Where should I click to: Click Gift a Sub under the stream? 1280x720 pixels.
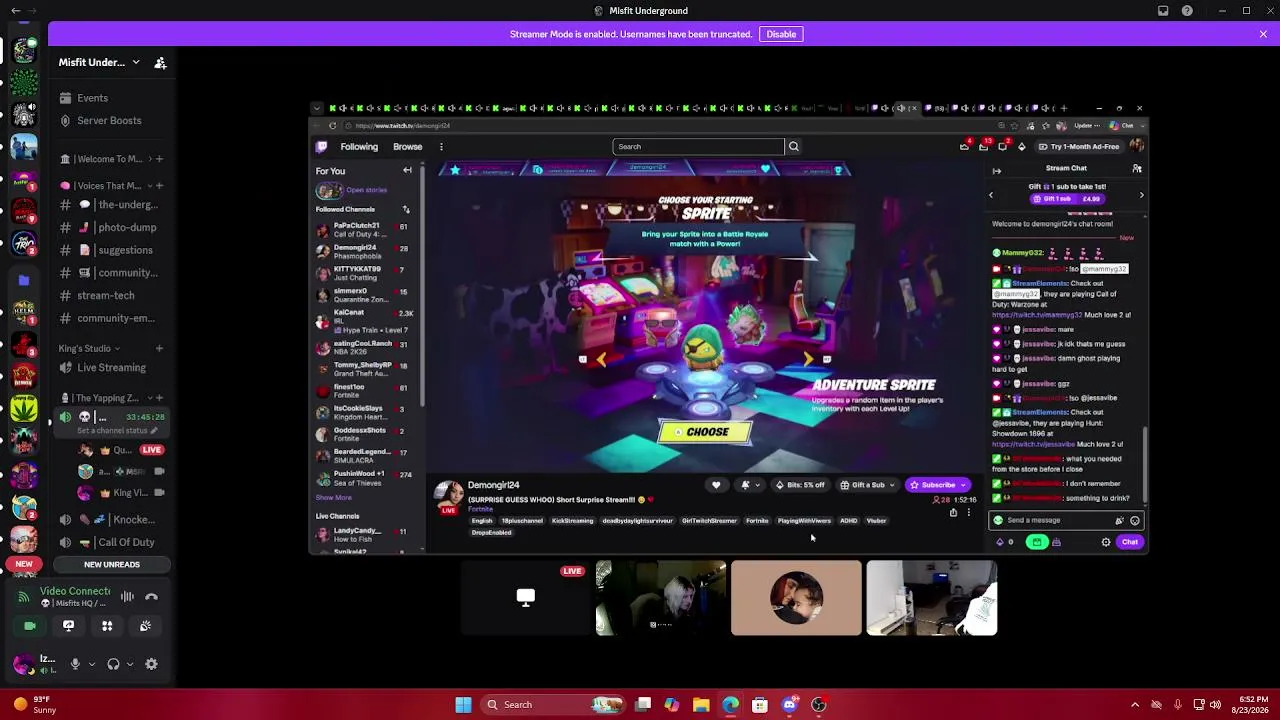click(868, 485)
